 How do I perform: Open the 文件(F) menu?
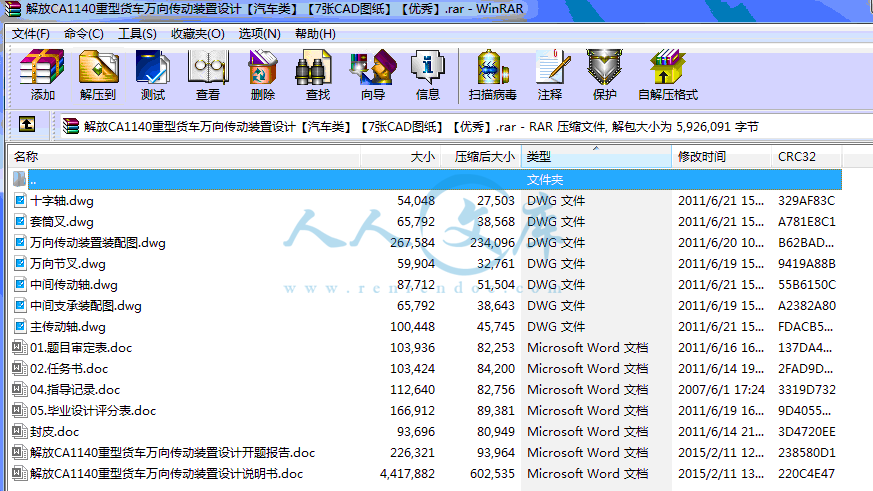click(x=31, y=34)
